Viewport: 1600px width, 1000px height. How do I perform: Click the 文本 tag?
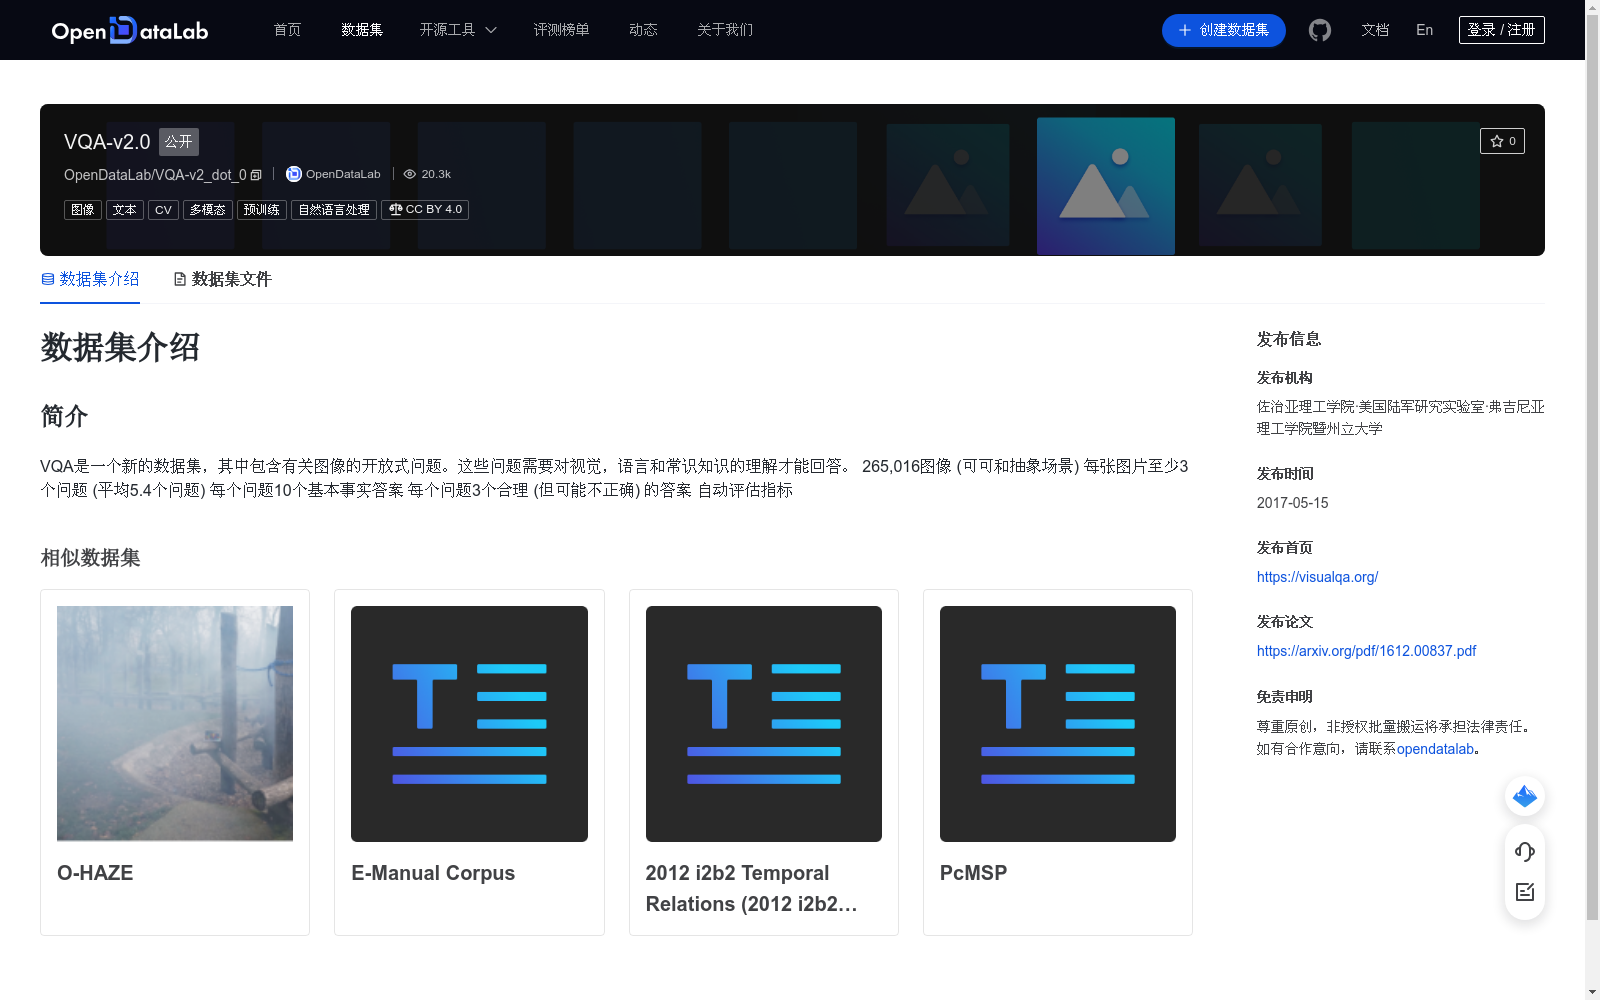pos(125,210)
